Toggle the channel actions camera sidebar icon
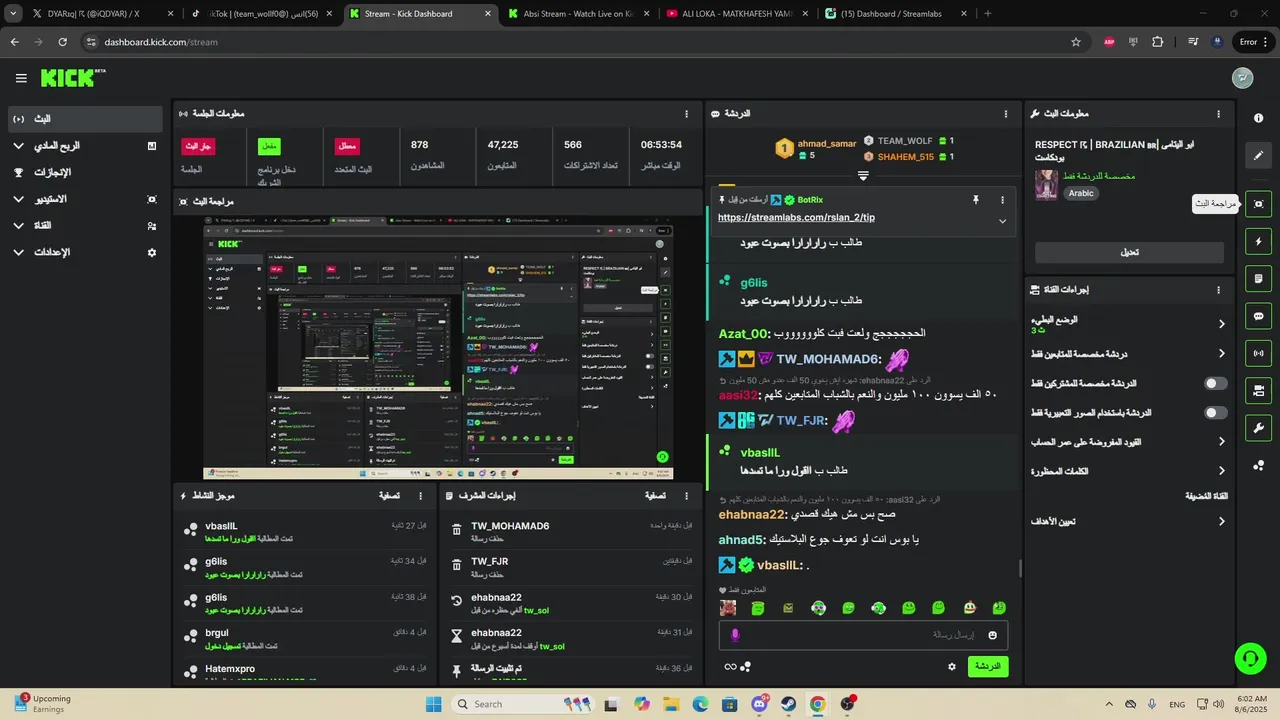This screenshot has height=720, width=1280. [x=1258, y=390]
